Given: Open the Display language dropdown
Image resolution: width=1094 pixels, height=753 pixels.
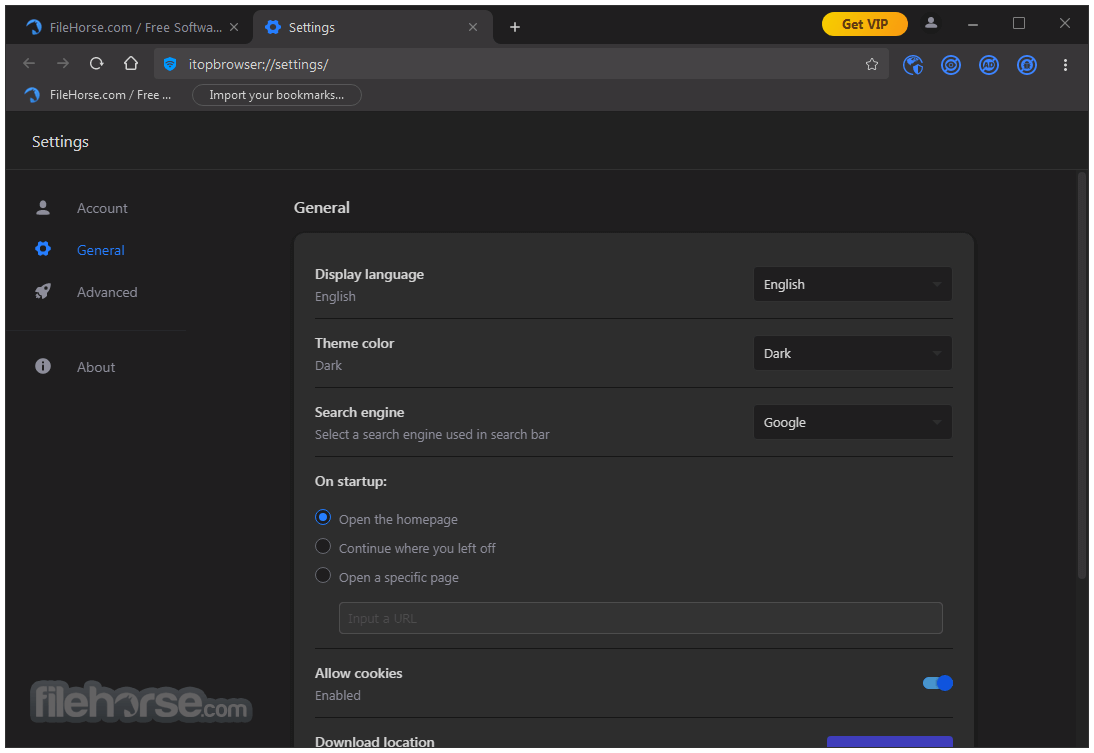Looking at the screenshot, I should pos(853,284).
